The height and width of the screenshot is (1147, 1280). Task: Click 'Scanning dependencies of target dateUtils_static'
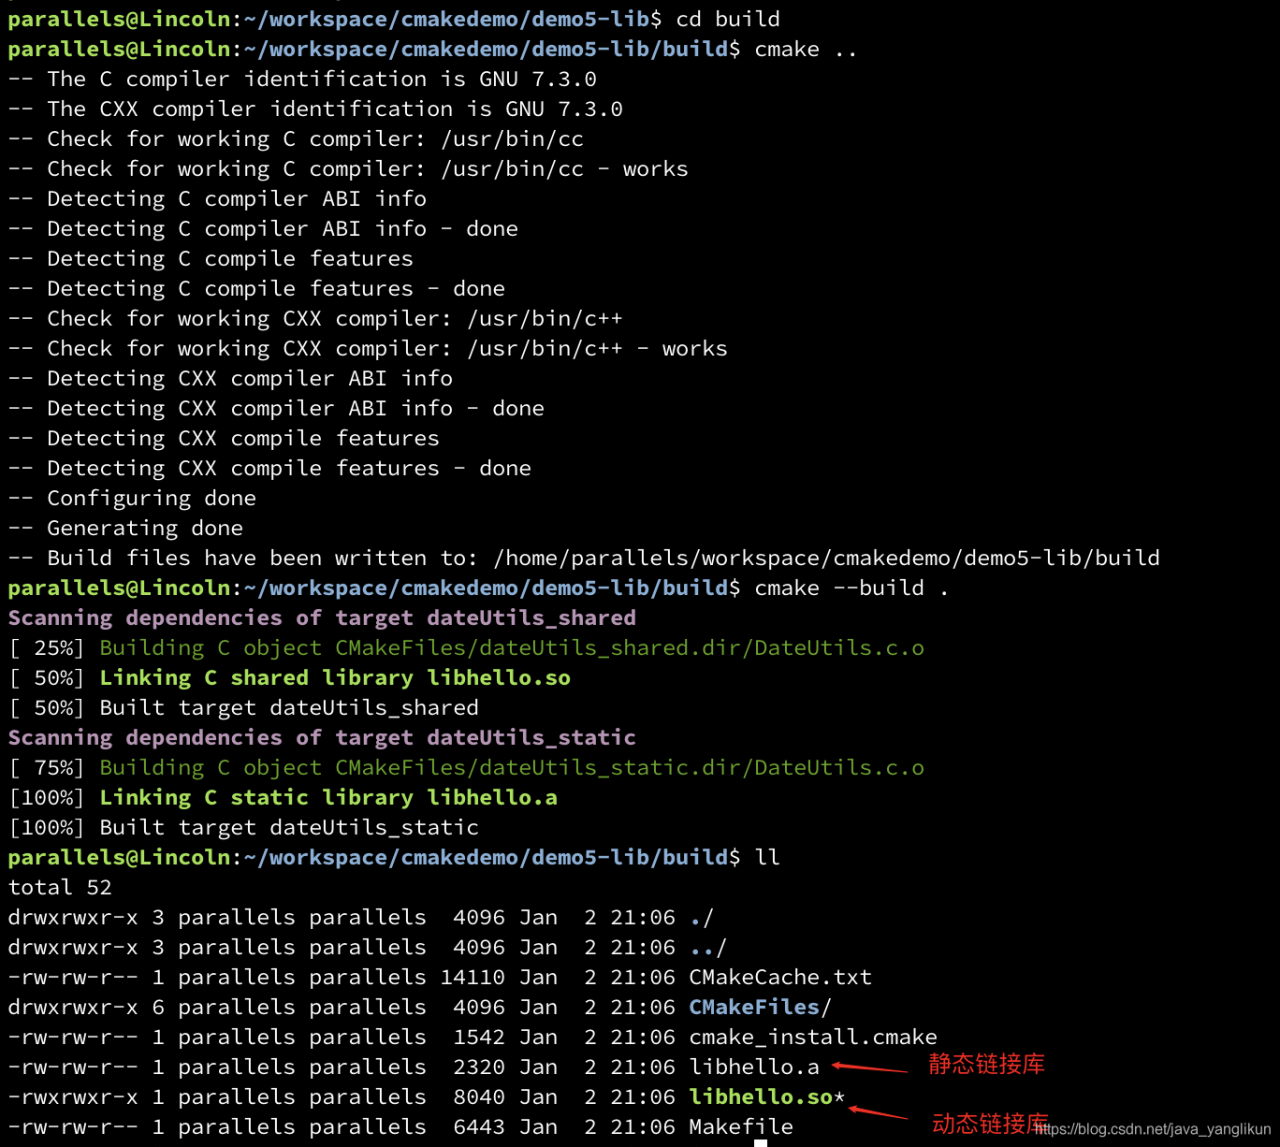322,738
